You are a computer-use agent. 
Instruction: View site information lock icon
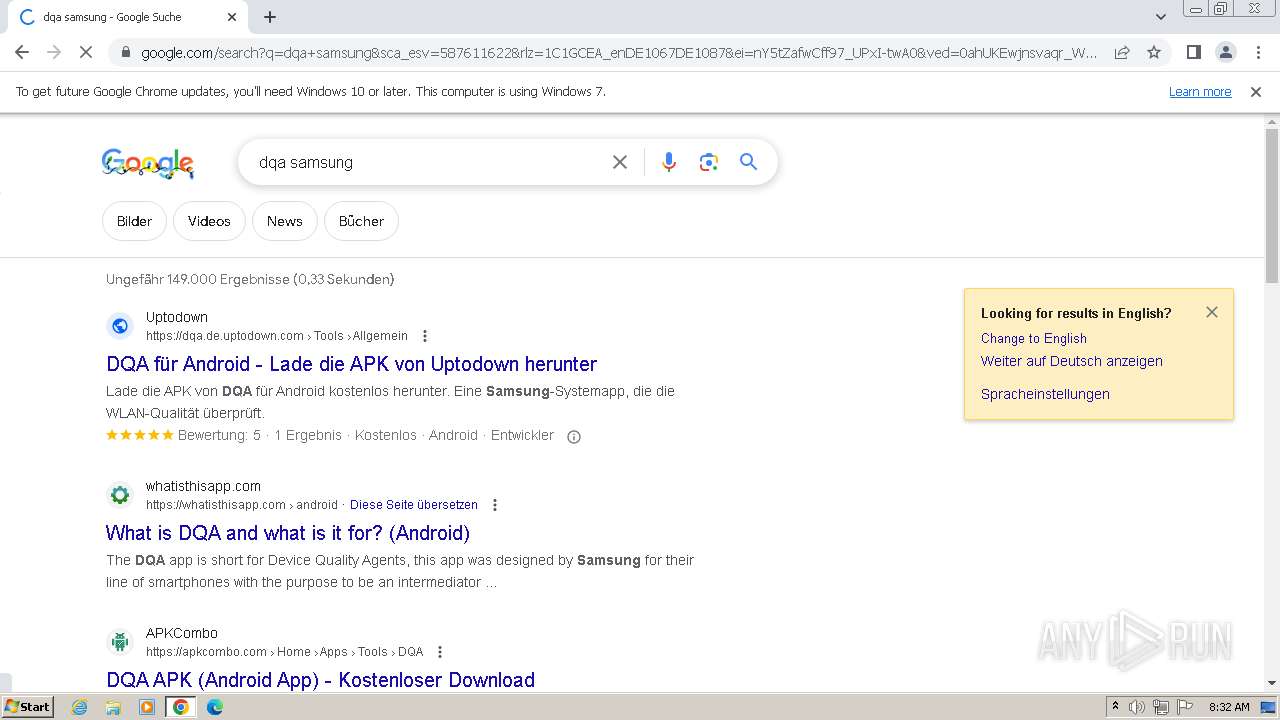coord(125,53)
